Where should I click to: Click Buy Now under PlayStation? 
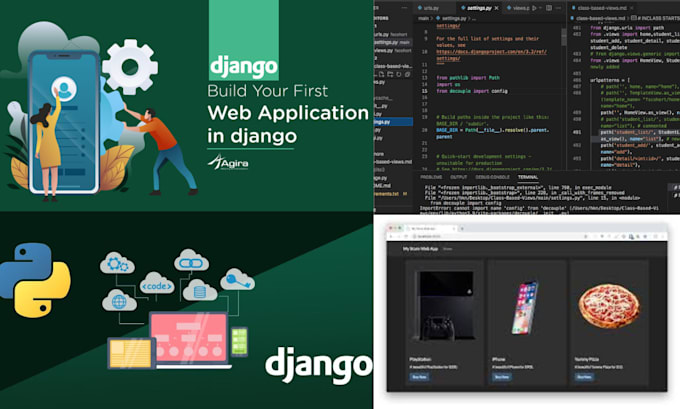pos(419,377)
